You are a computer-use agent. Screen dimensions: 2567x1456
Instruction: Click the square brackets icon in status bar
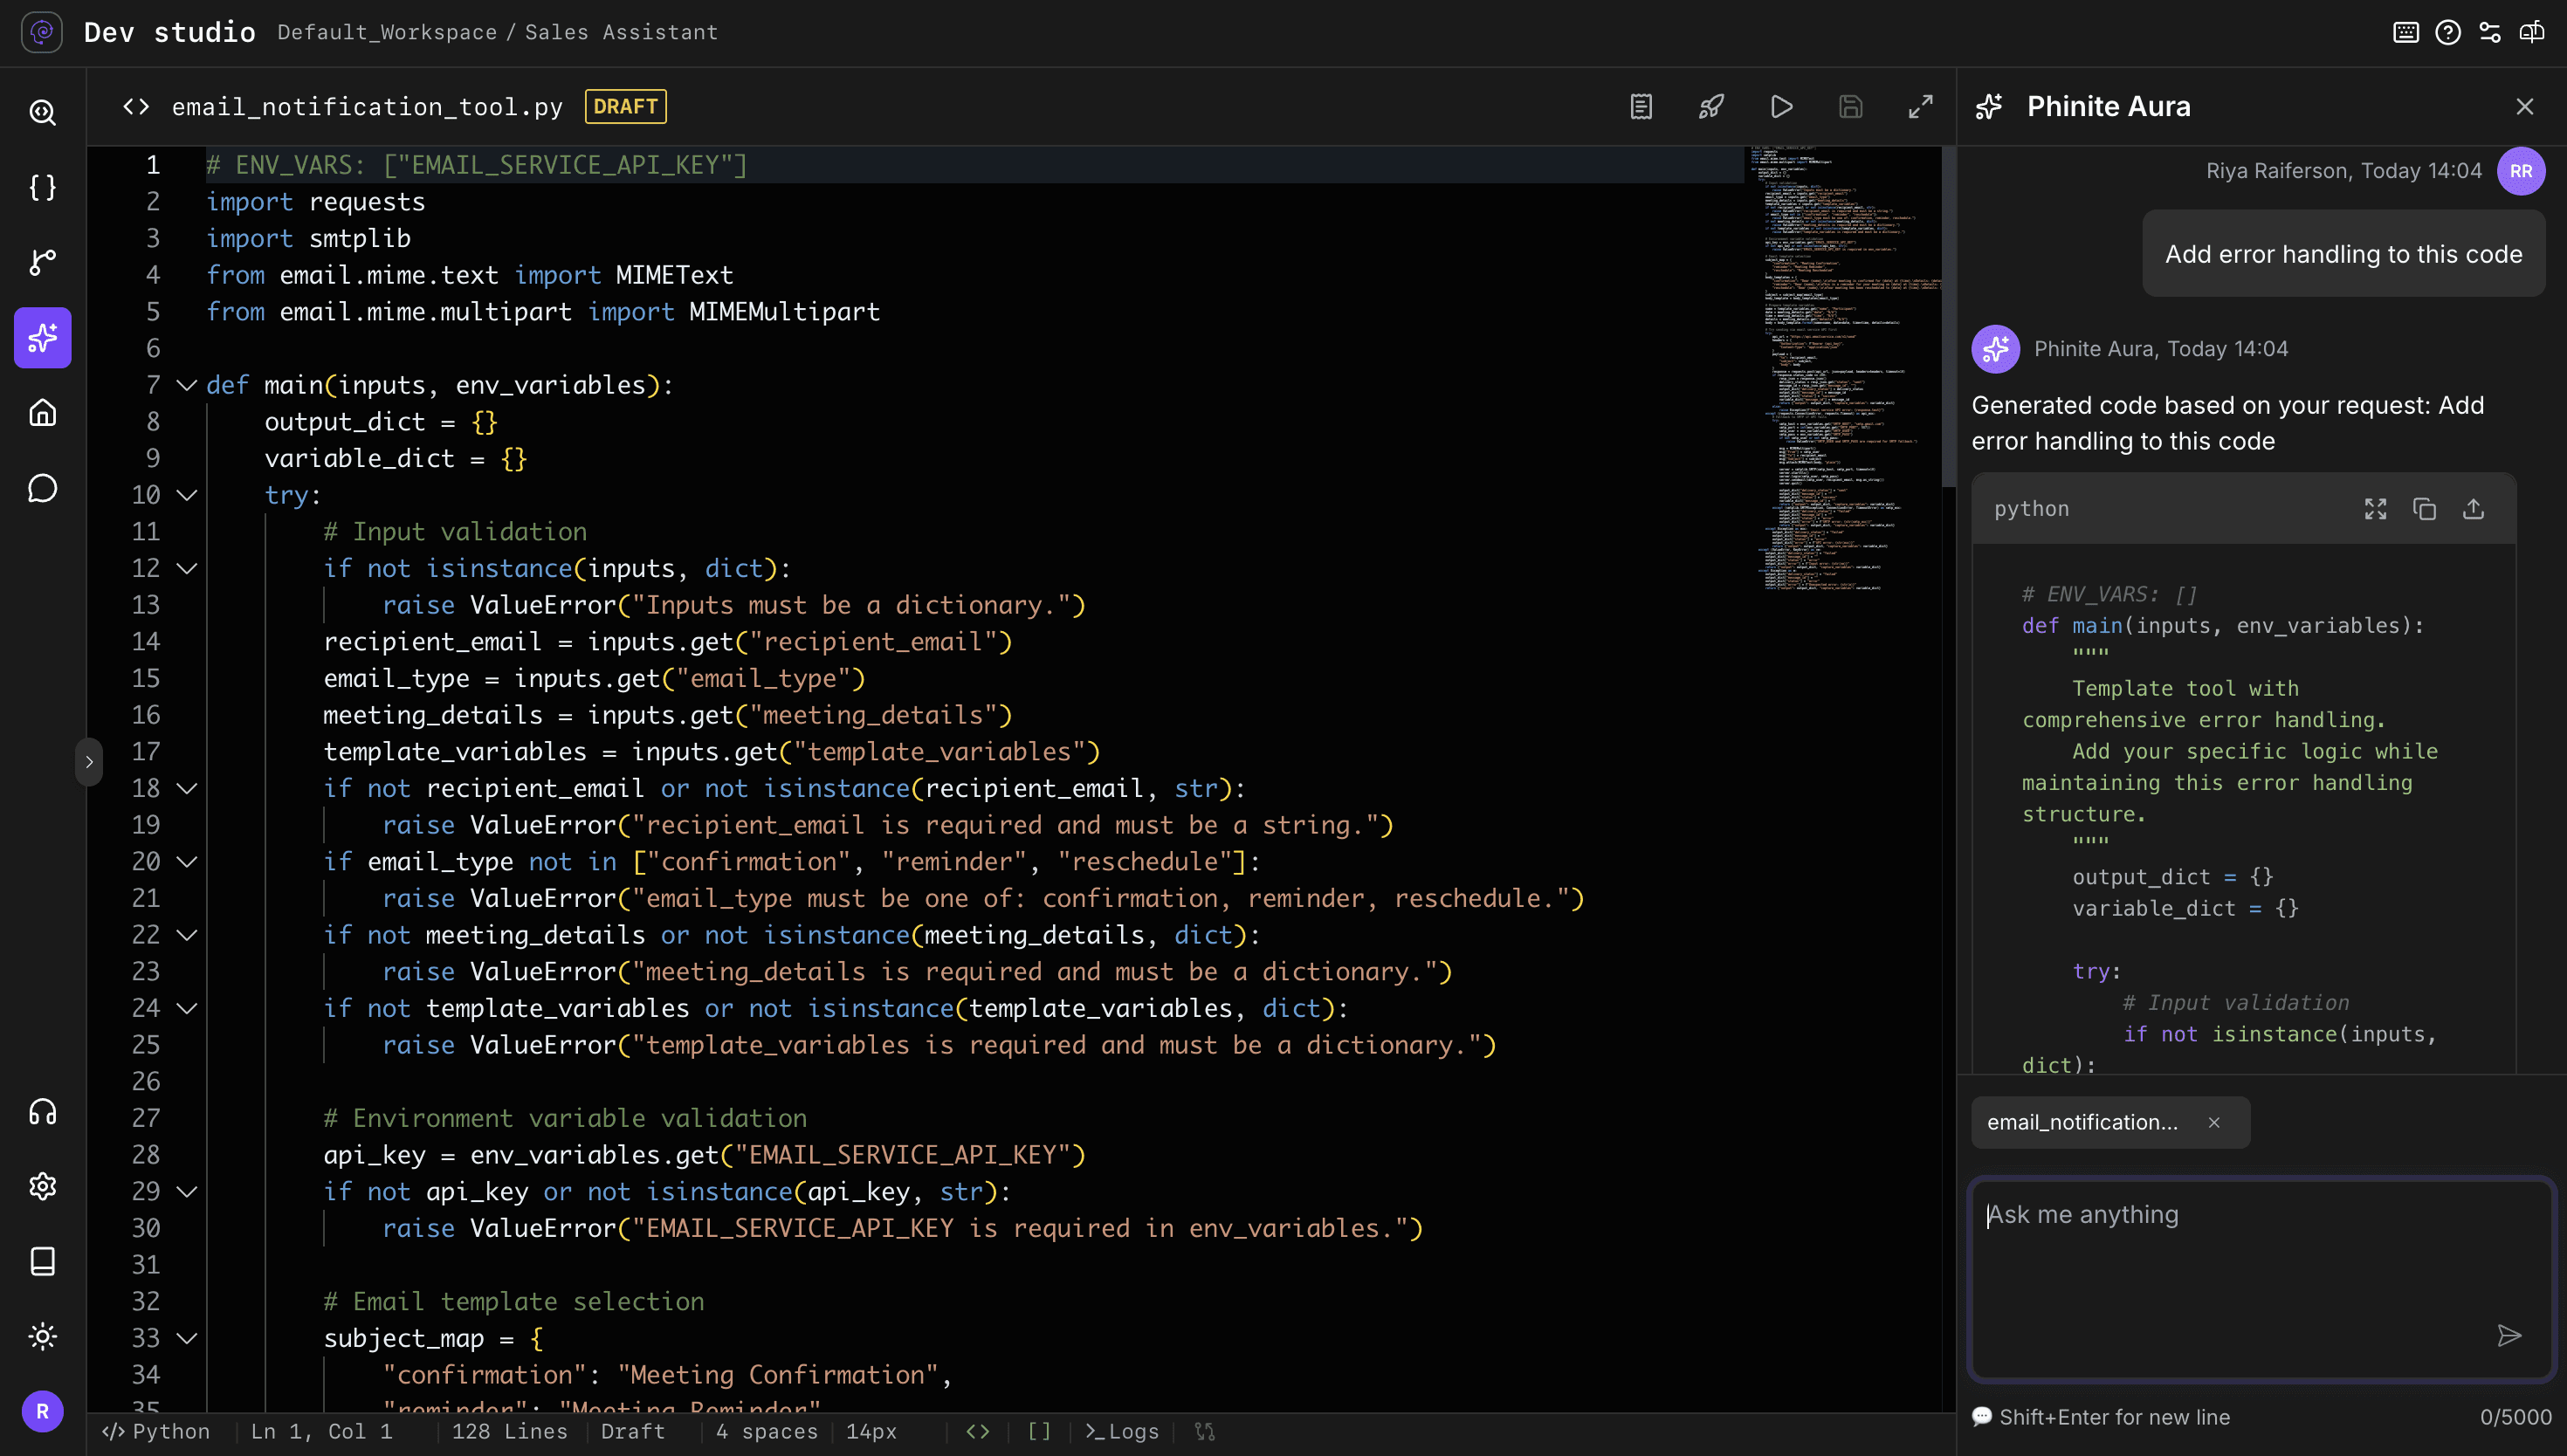point(1040,1432)
